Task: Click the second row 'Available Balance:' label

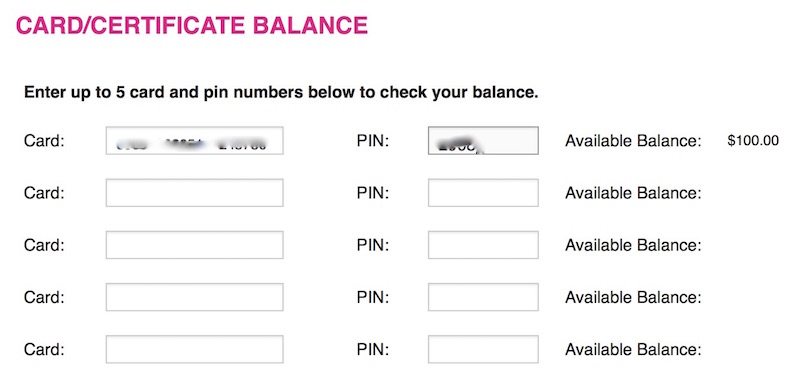Action: coord(633,193)
